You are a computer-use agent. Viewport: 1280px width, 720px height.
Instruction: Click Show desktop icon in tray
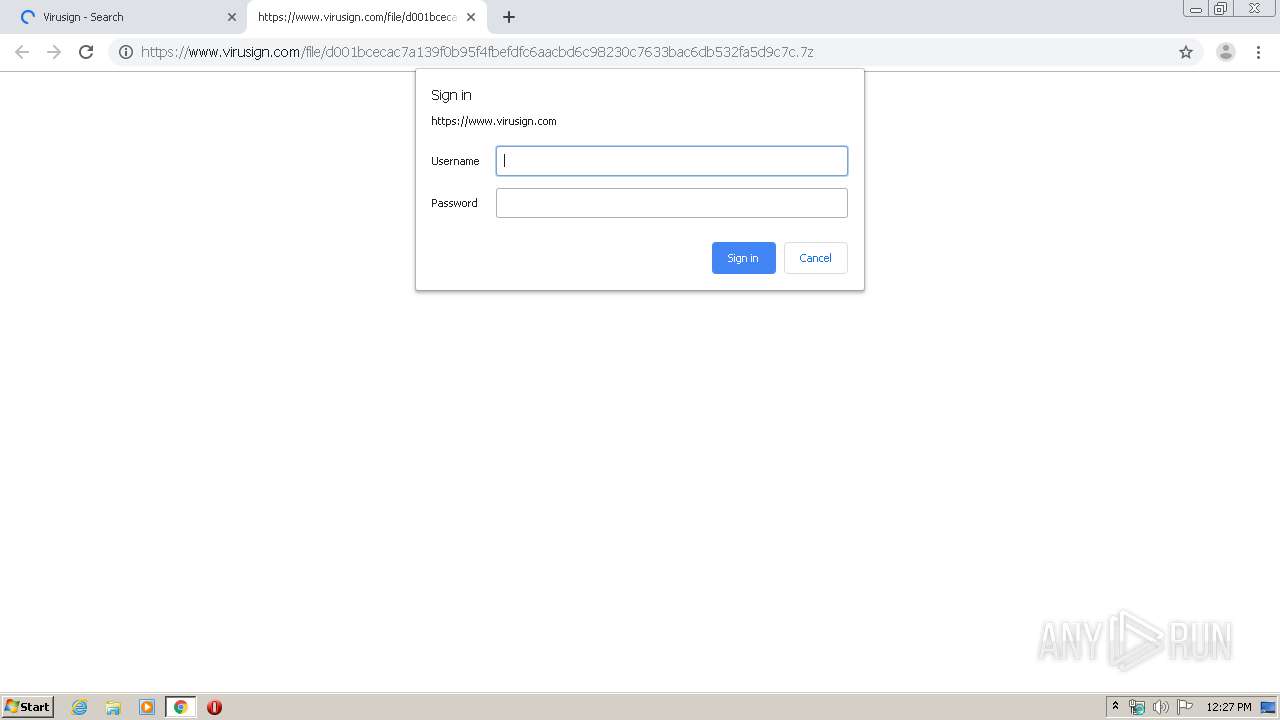(1269, 707)
